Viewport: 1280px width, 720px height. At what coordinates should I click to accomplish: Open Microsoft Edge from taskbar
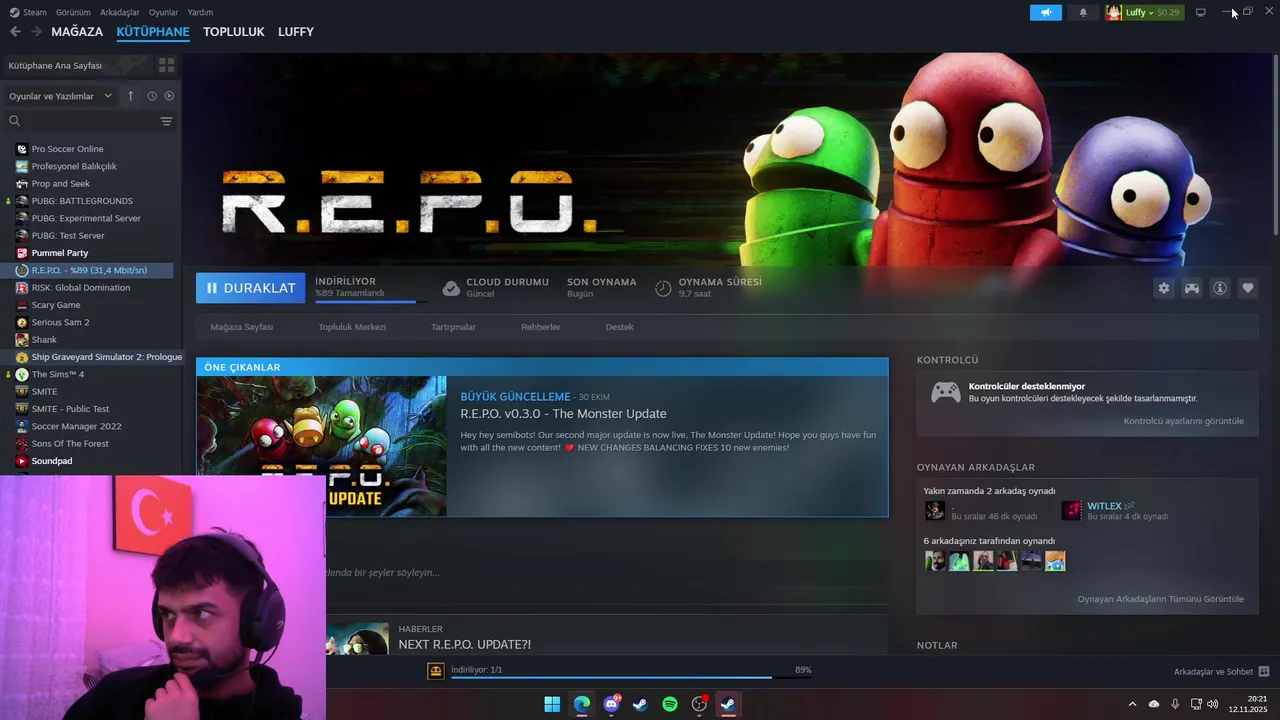tap(582, 704)
